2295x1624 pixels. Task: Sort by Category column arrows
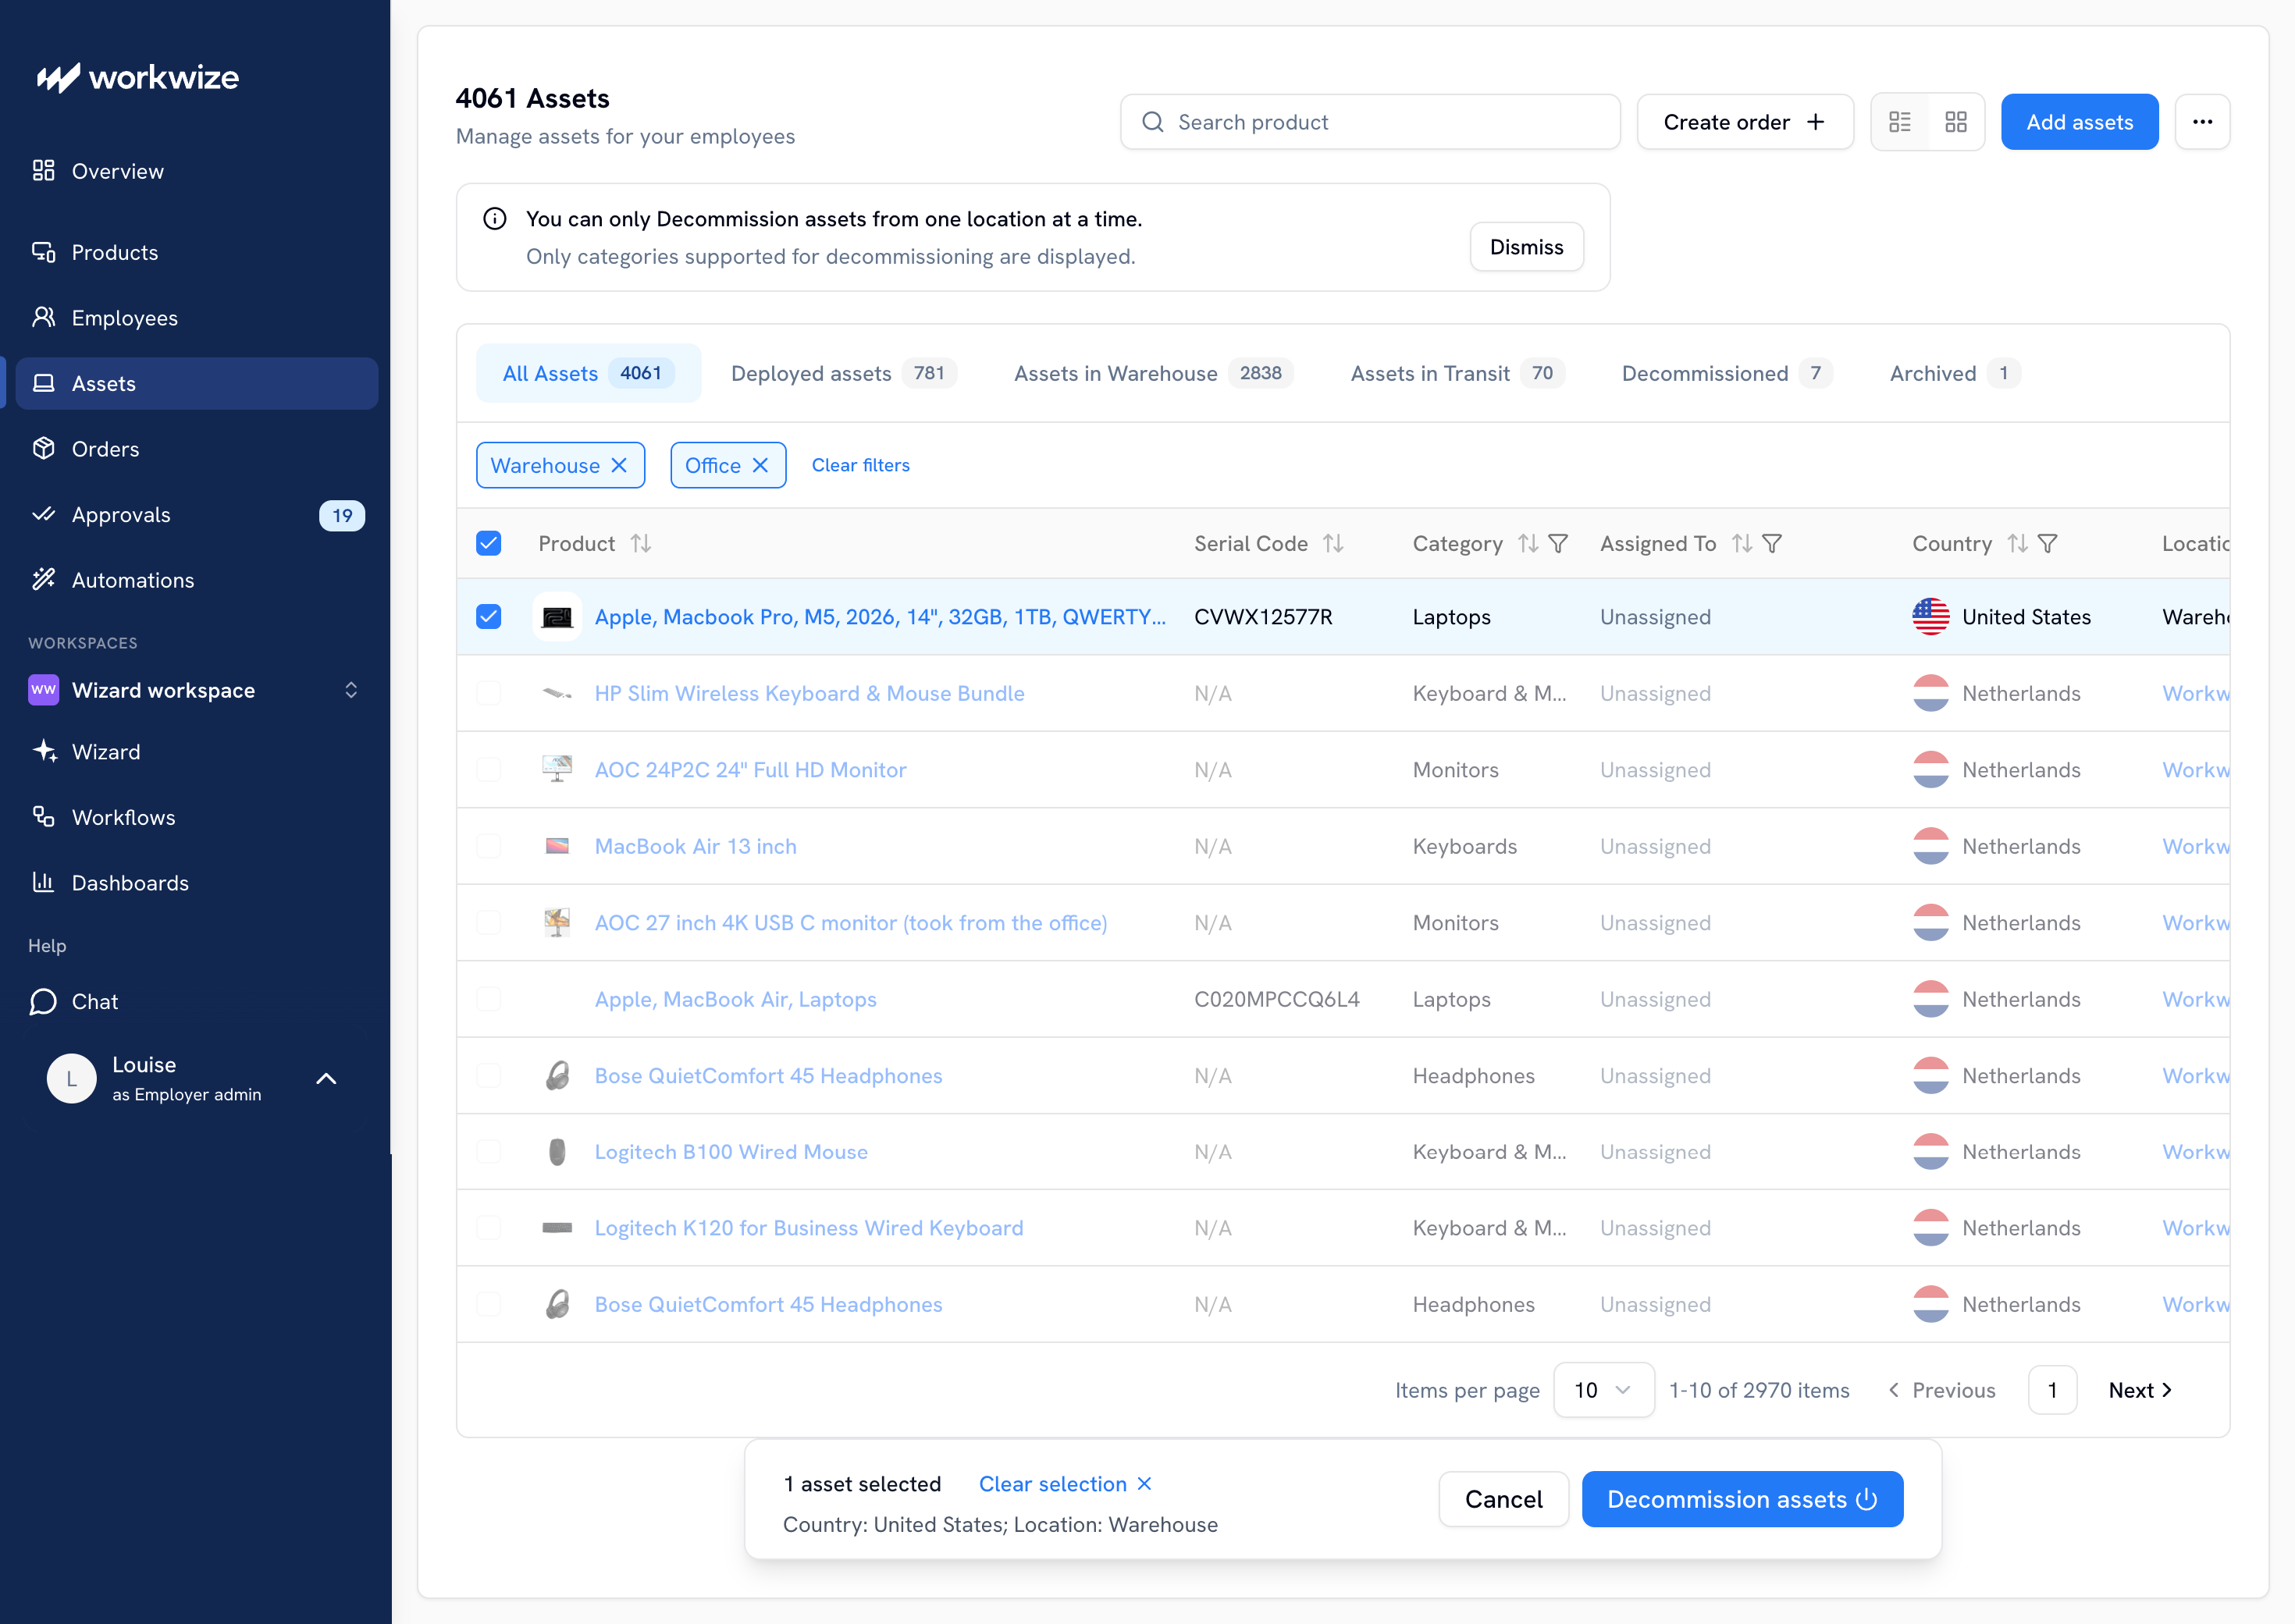[1527, 543]
